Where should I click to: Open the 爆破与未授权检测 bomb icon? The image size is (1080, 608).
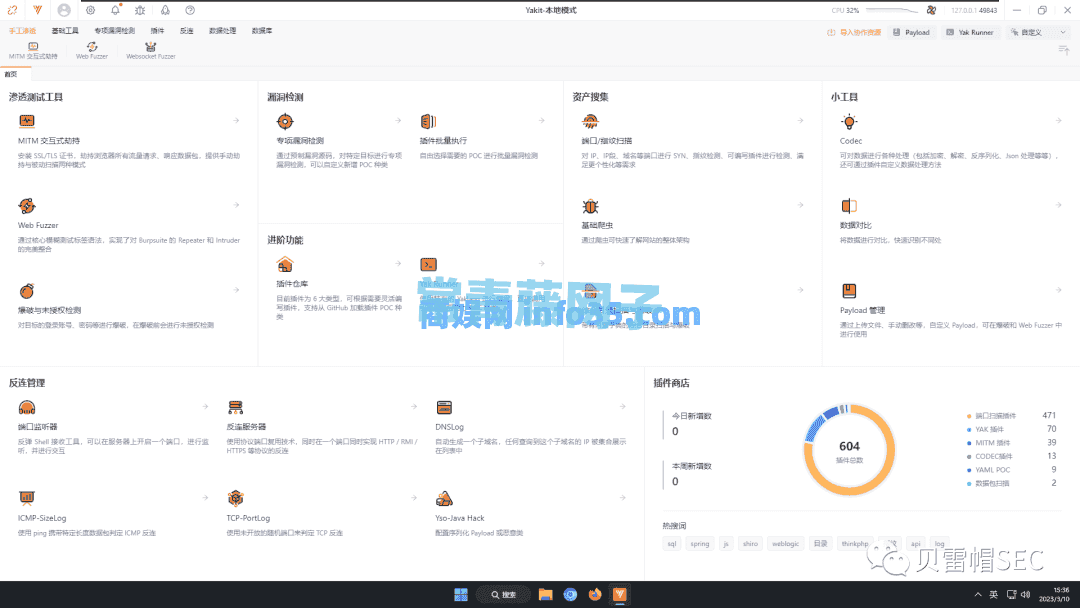tap(27, 291)
